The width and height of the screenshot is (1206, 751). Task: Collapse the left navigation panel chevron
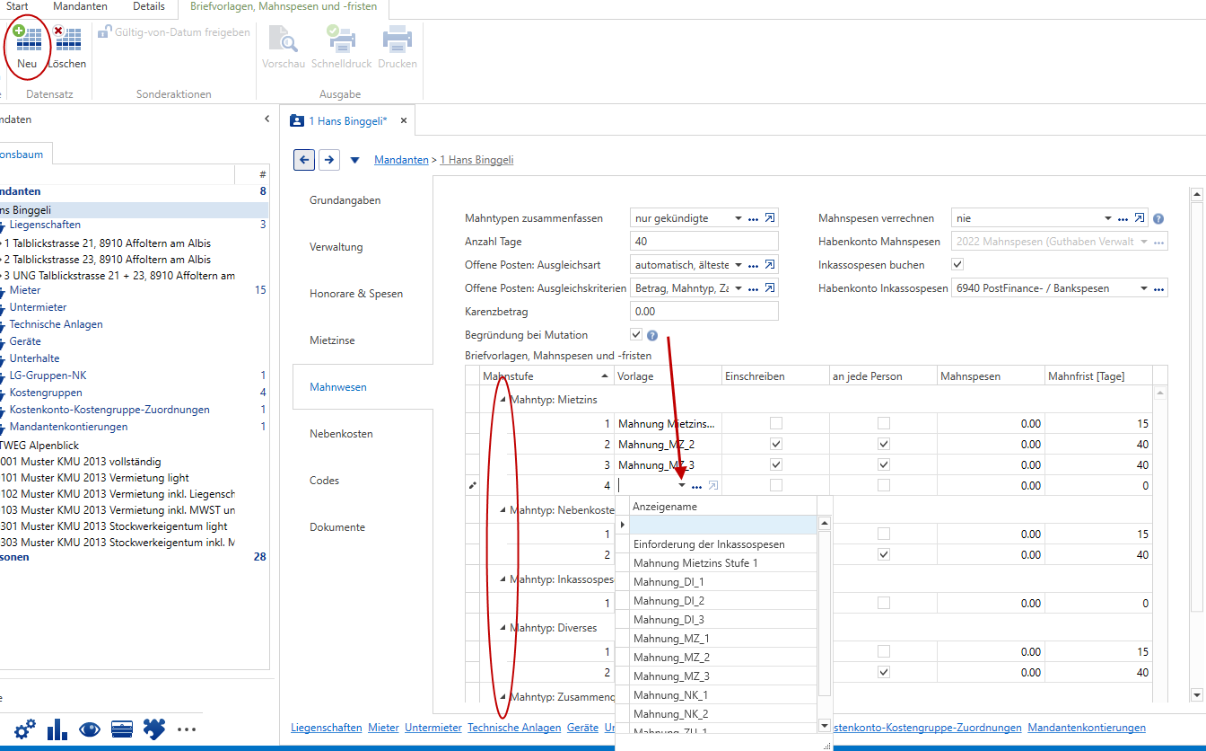267,119
